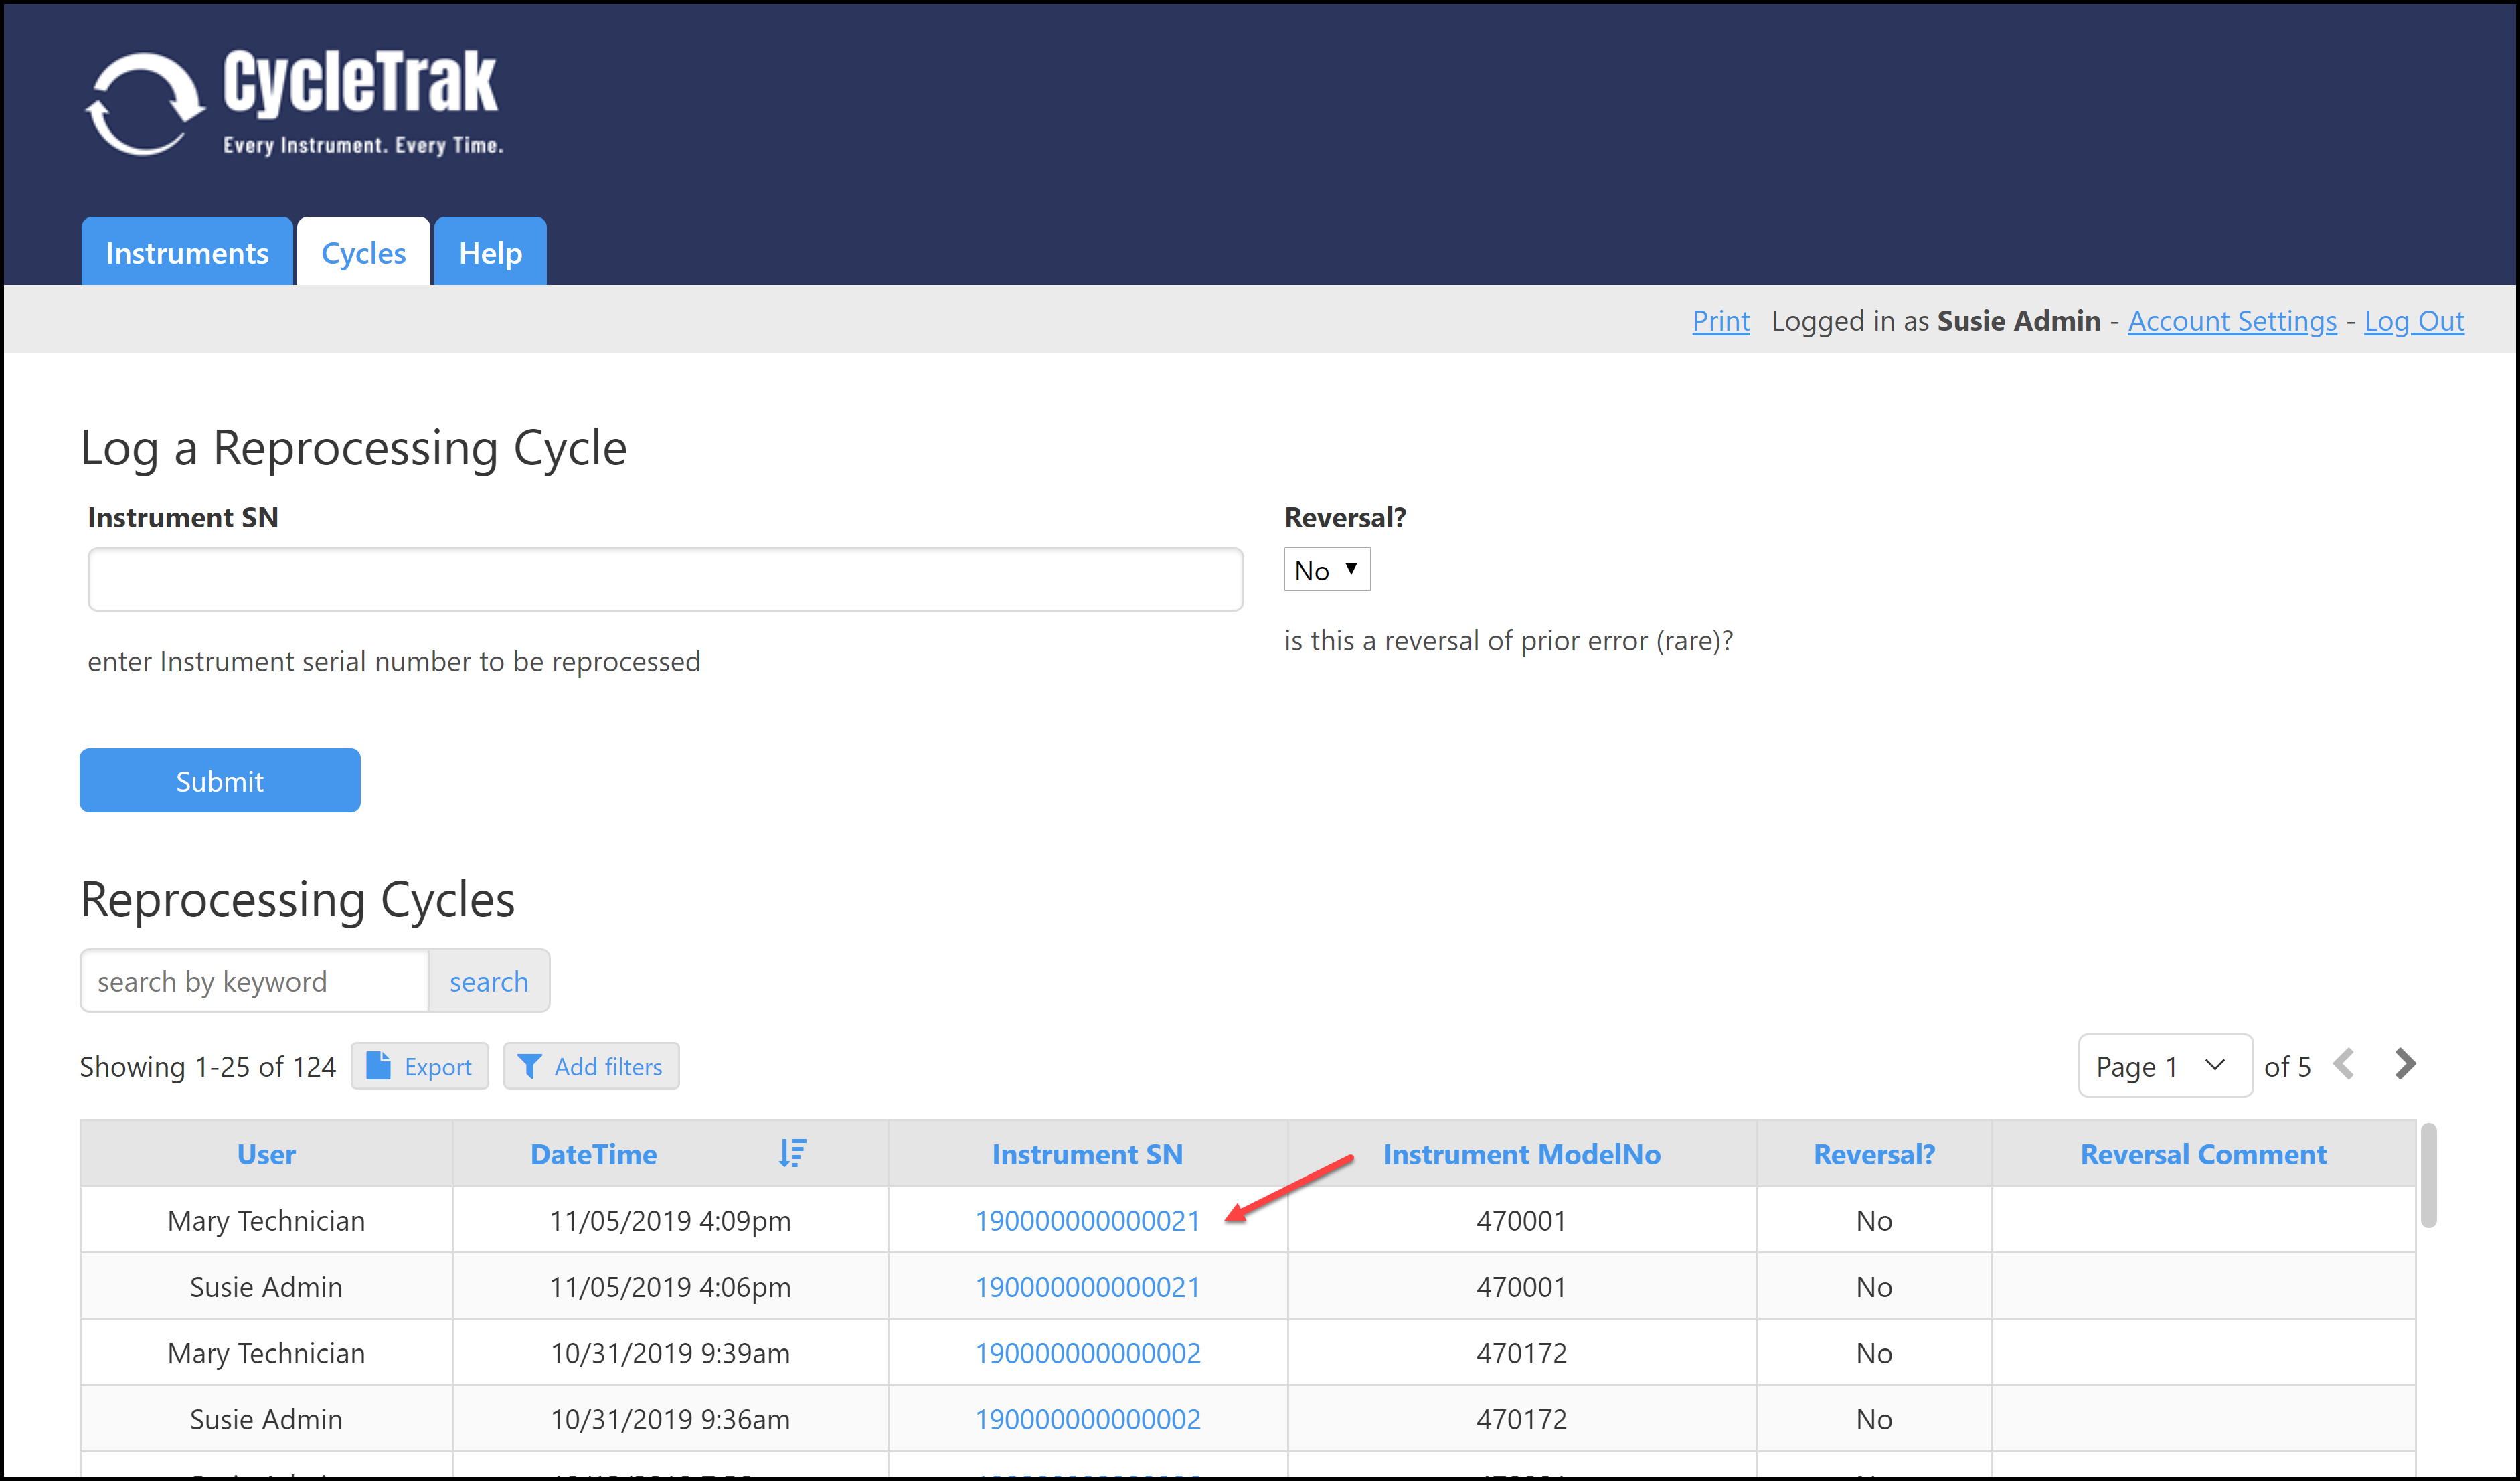
Task: Click the Export document icon
Action: (378, 1066)
